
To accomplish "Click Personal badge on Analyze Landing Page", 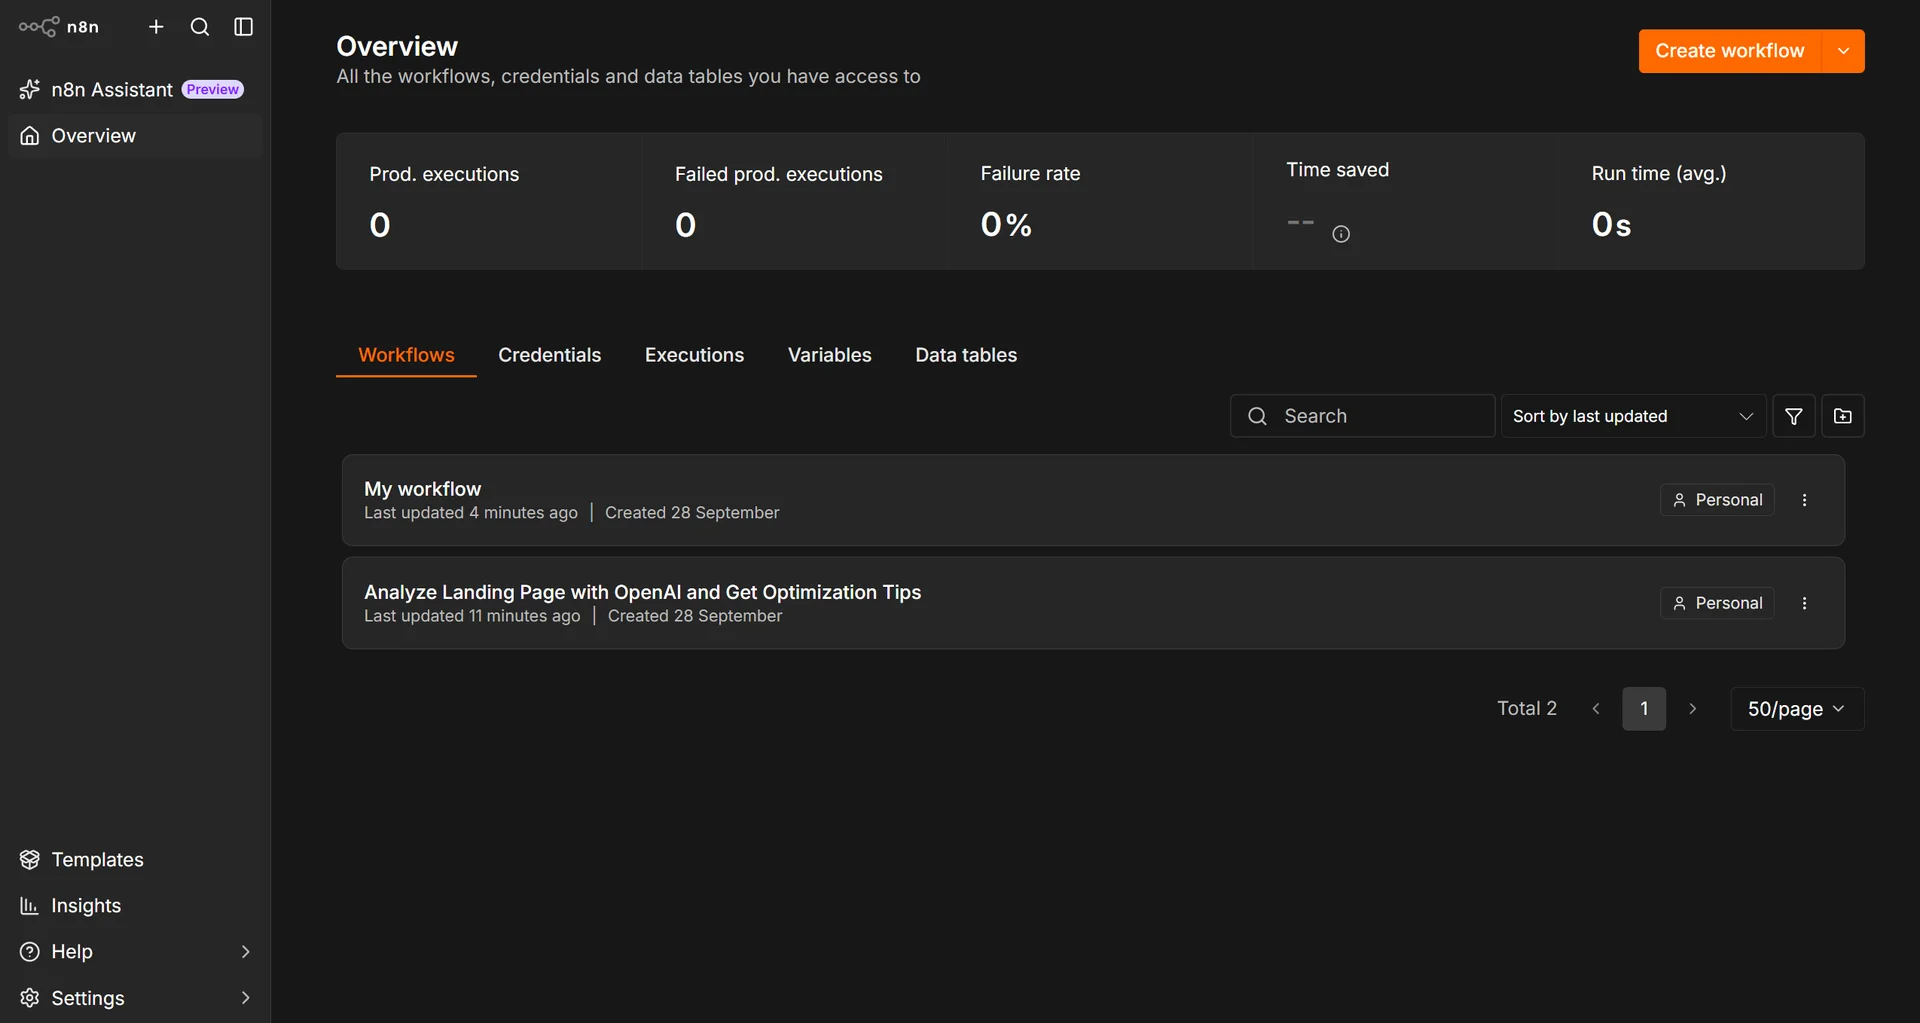I will click(x=1717, y=603).
